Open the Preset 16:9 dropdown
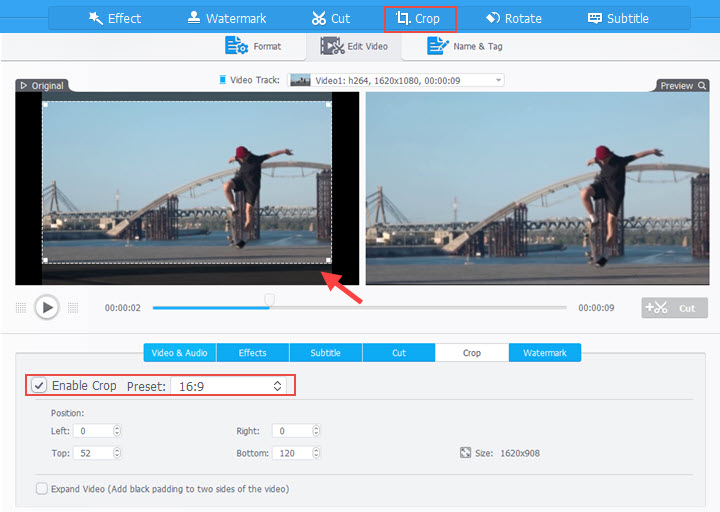The width and height of the screenshot is (720, 512). pos(228,386)
